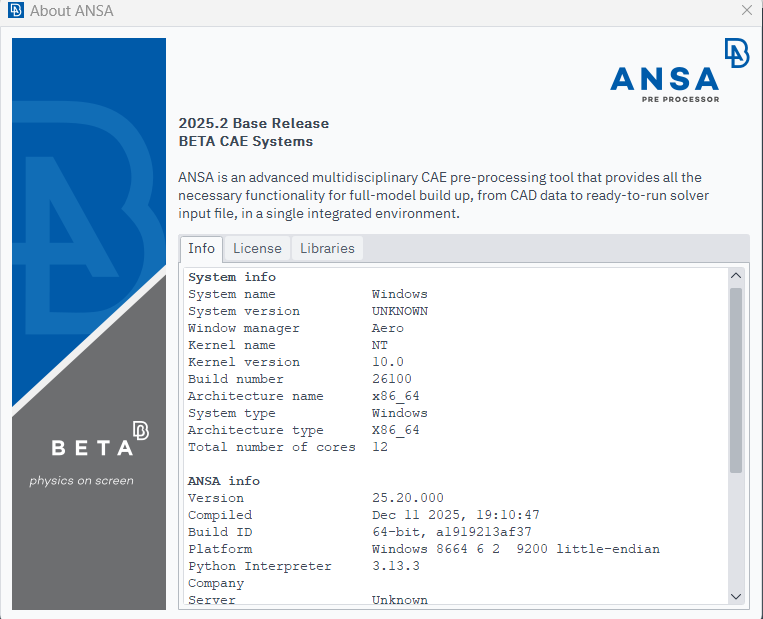
Task: Click the ANSA icon in the title bar
Action: coord(15,11)
